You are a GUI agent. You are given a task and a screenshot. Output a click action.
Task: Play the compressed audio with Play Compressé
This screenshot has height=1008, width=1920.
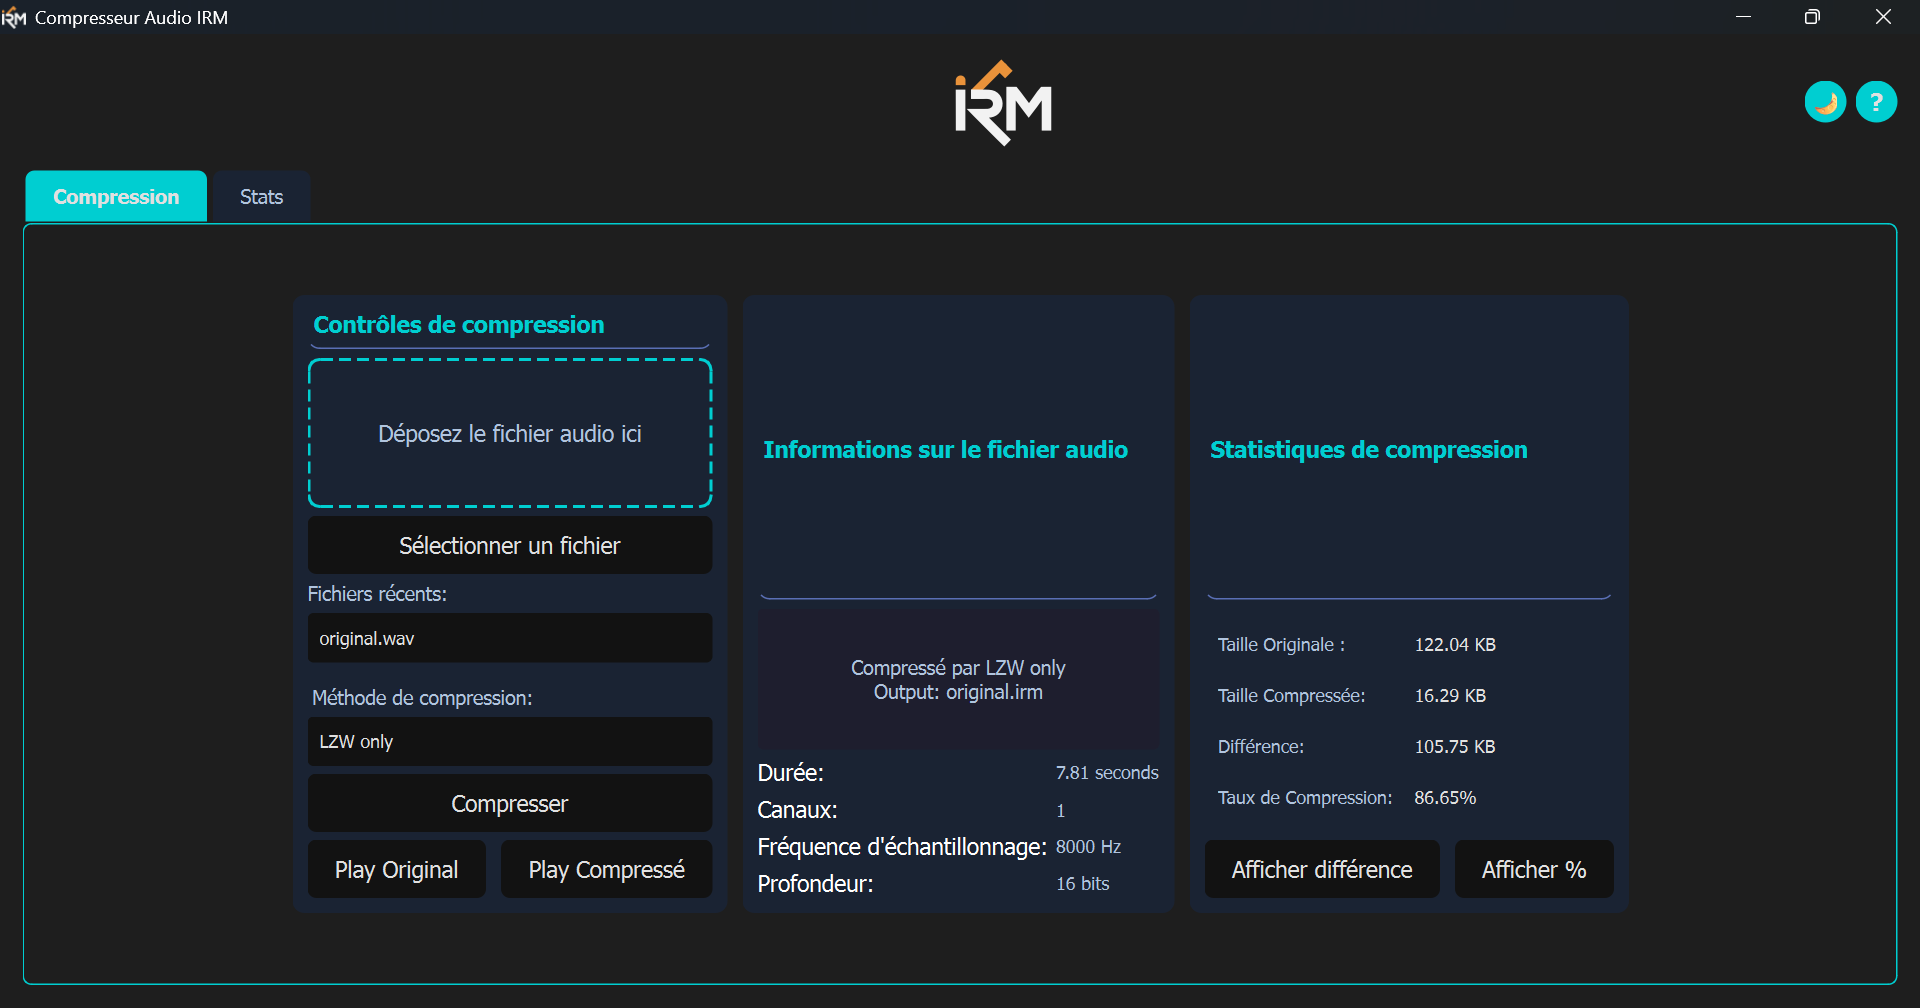pos(606,870)
